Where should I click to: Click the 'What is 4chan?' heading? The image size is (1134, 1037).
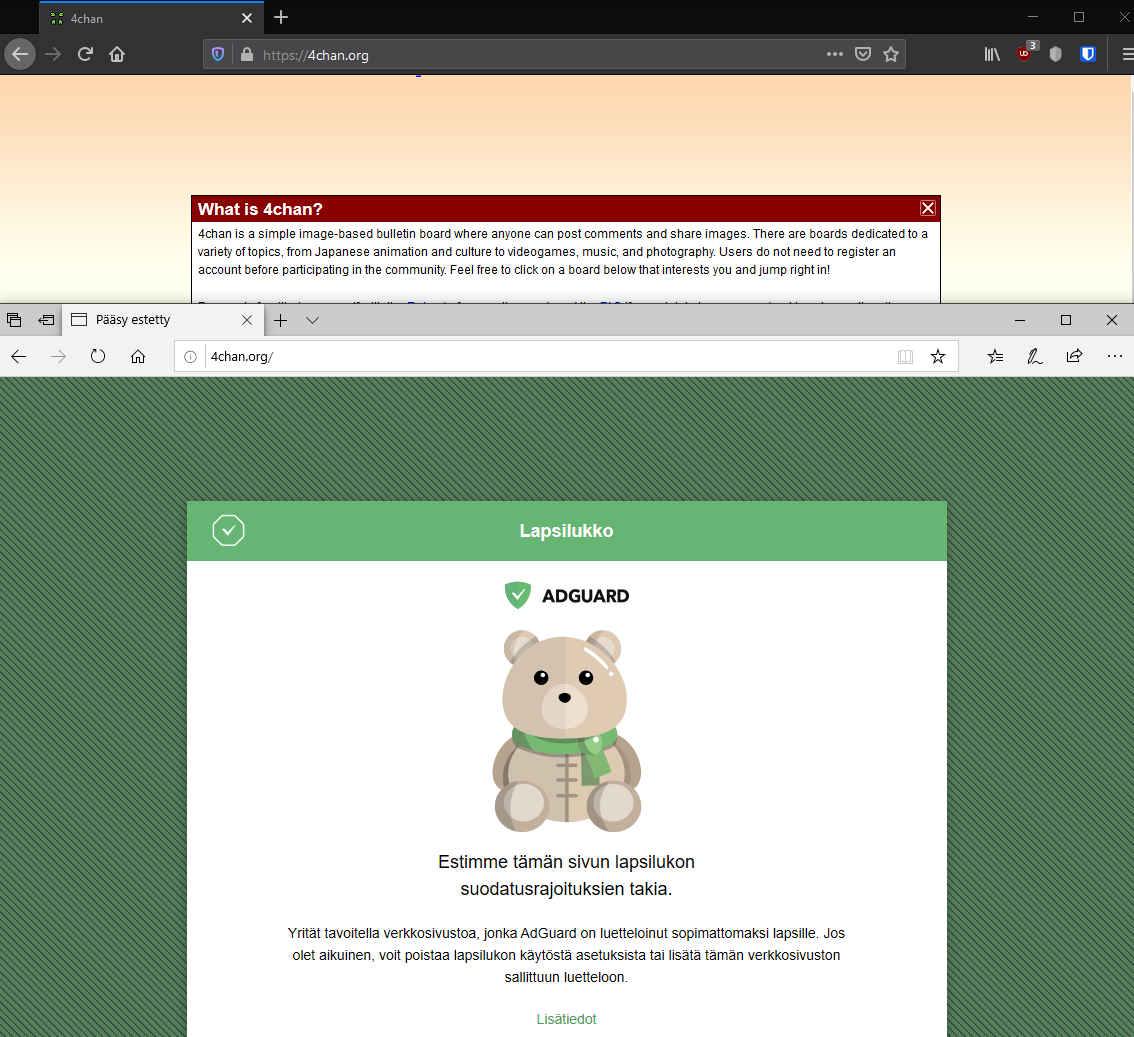[x=260, y=209]
